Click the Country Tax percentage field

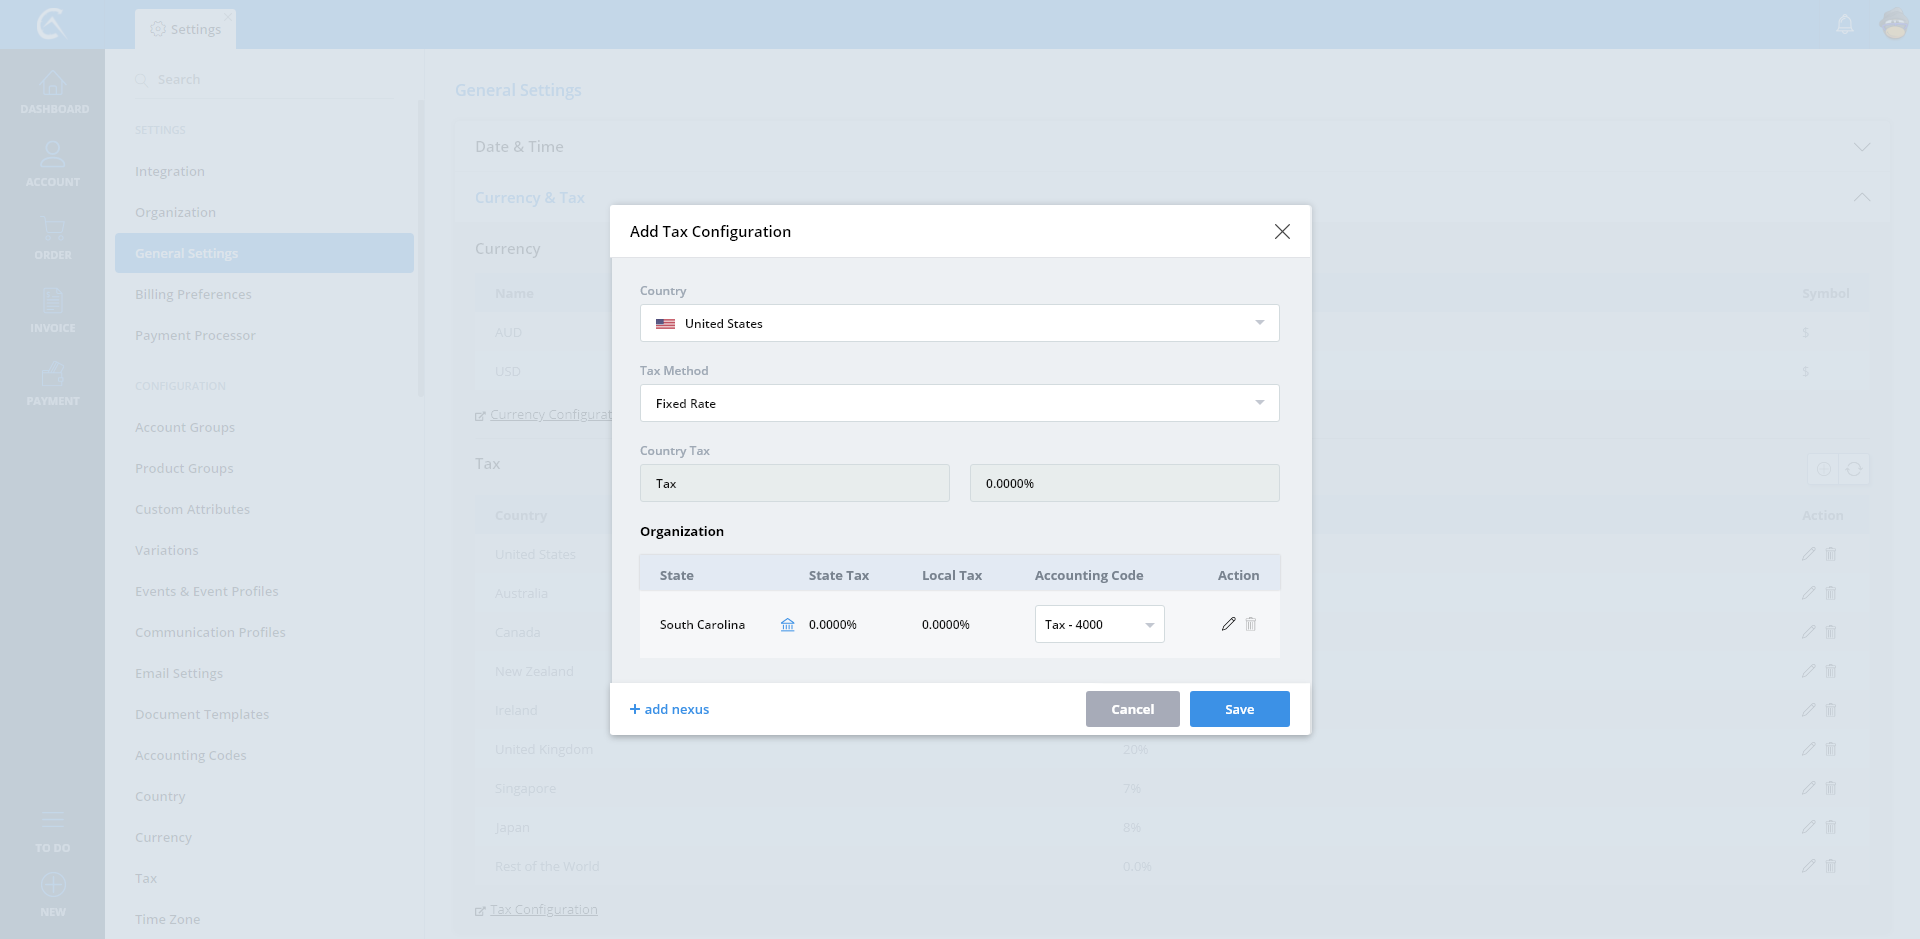pyautogui.click(x=1124, y=484)
